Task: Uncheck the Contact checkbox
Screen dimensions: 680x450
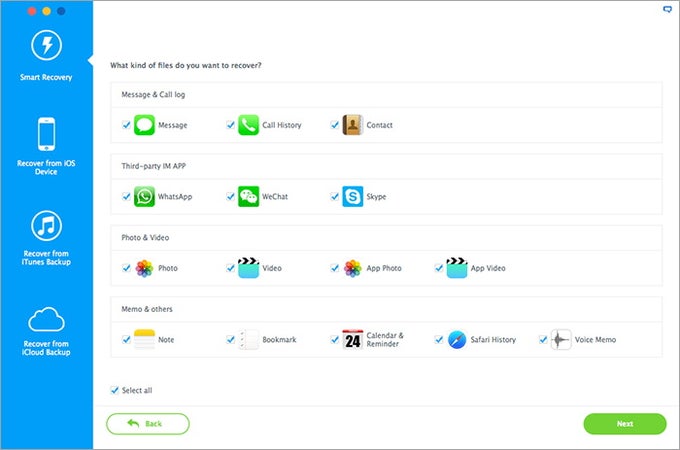Action: 334,125
